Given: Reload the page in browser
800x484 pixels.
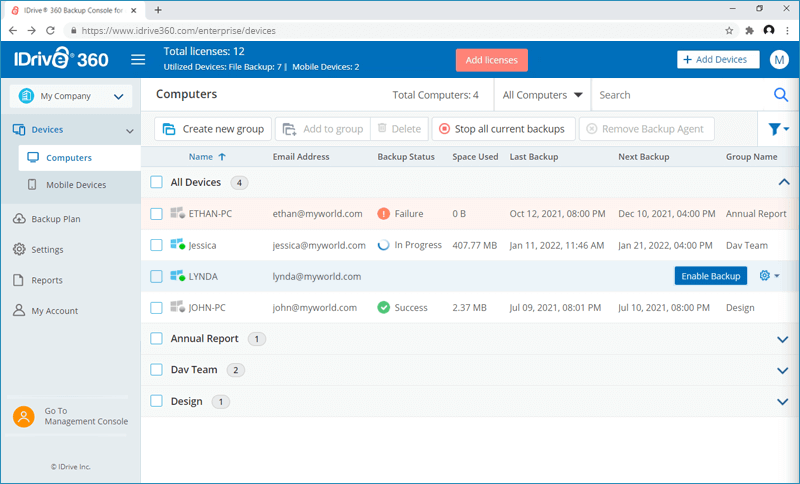Looking at the screenshot, I should (50, 31).
